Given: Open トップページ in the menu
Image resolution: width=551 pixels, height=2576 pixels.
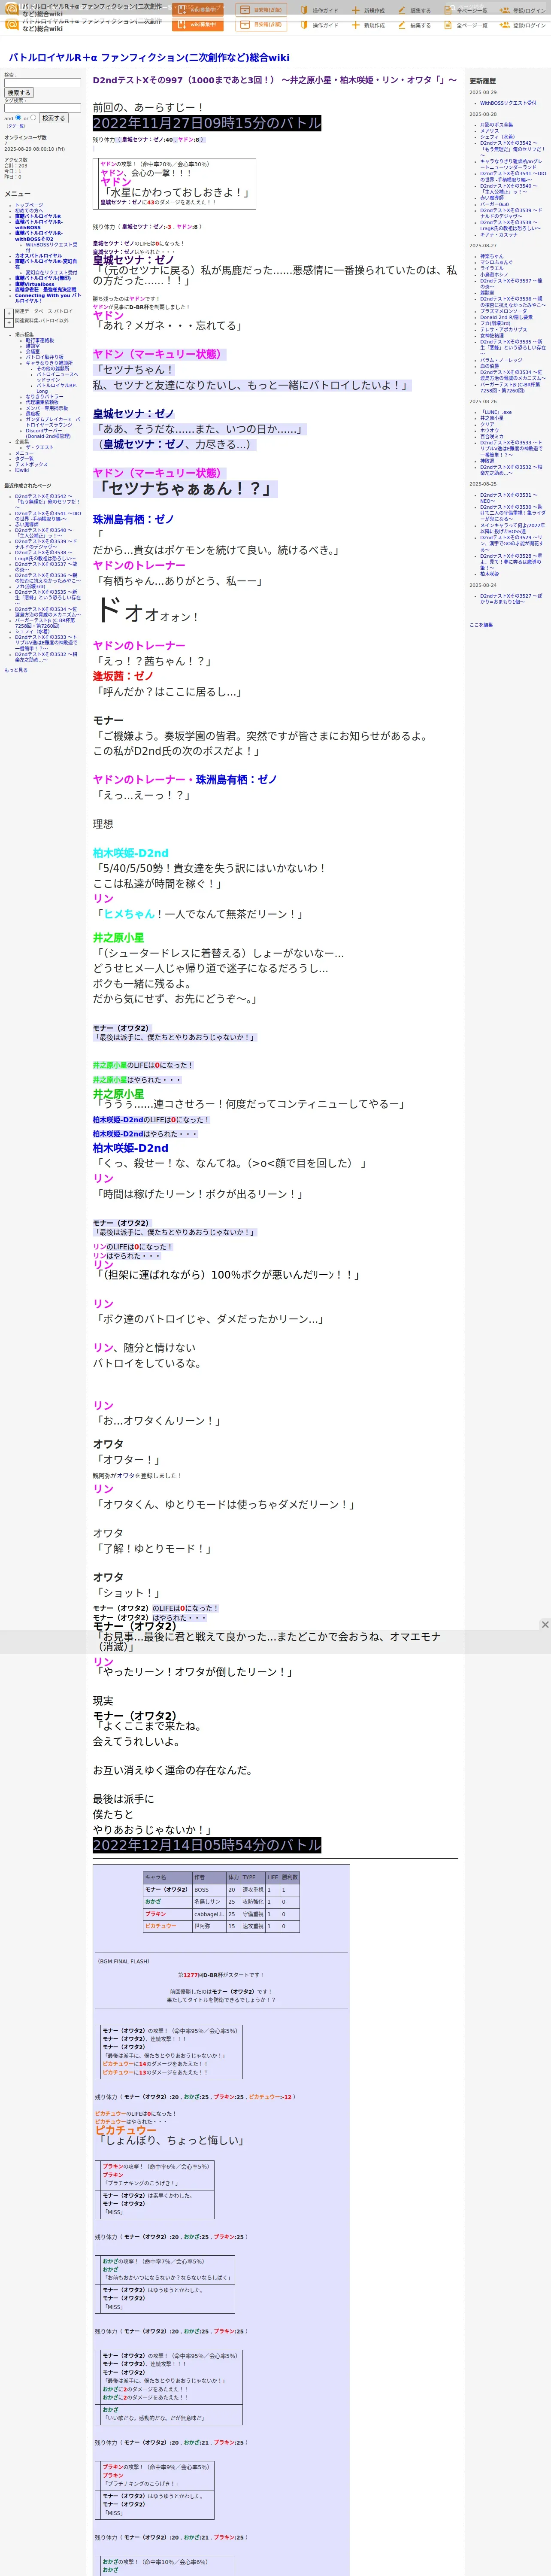Looking at the screenshot, I should coord(29,205).
